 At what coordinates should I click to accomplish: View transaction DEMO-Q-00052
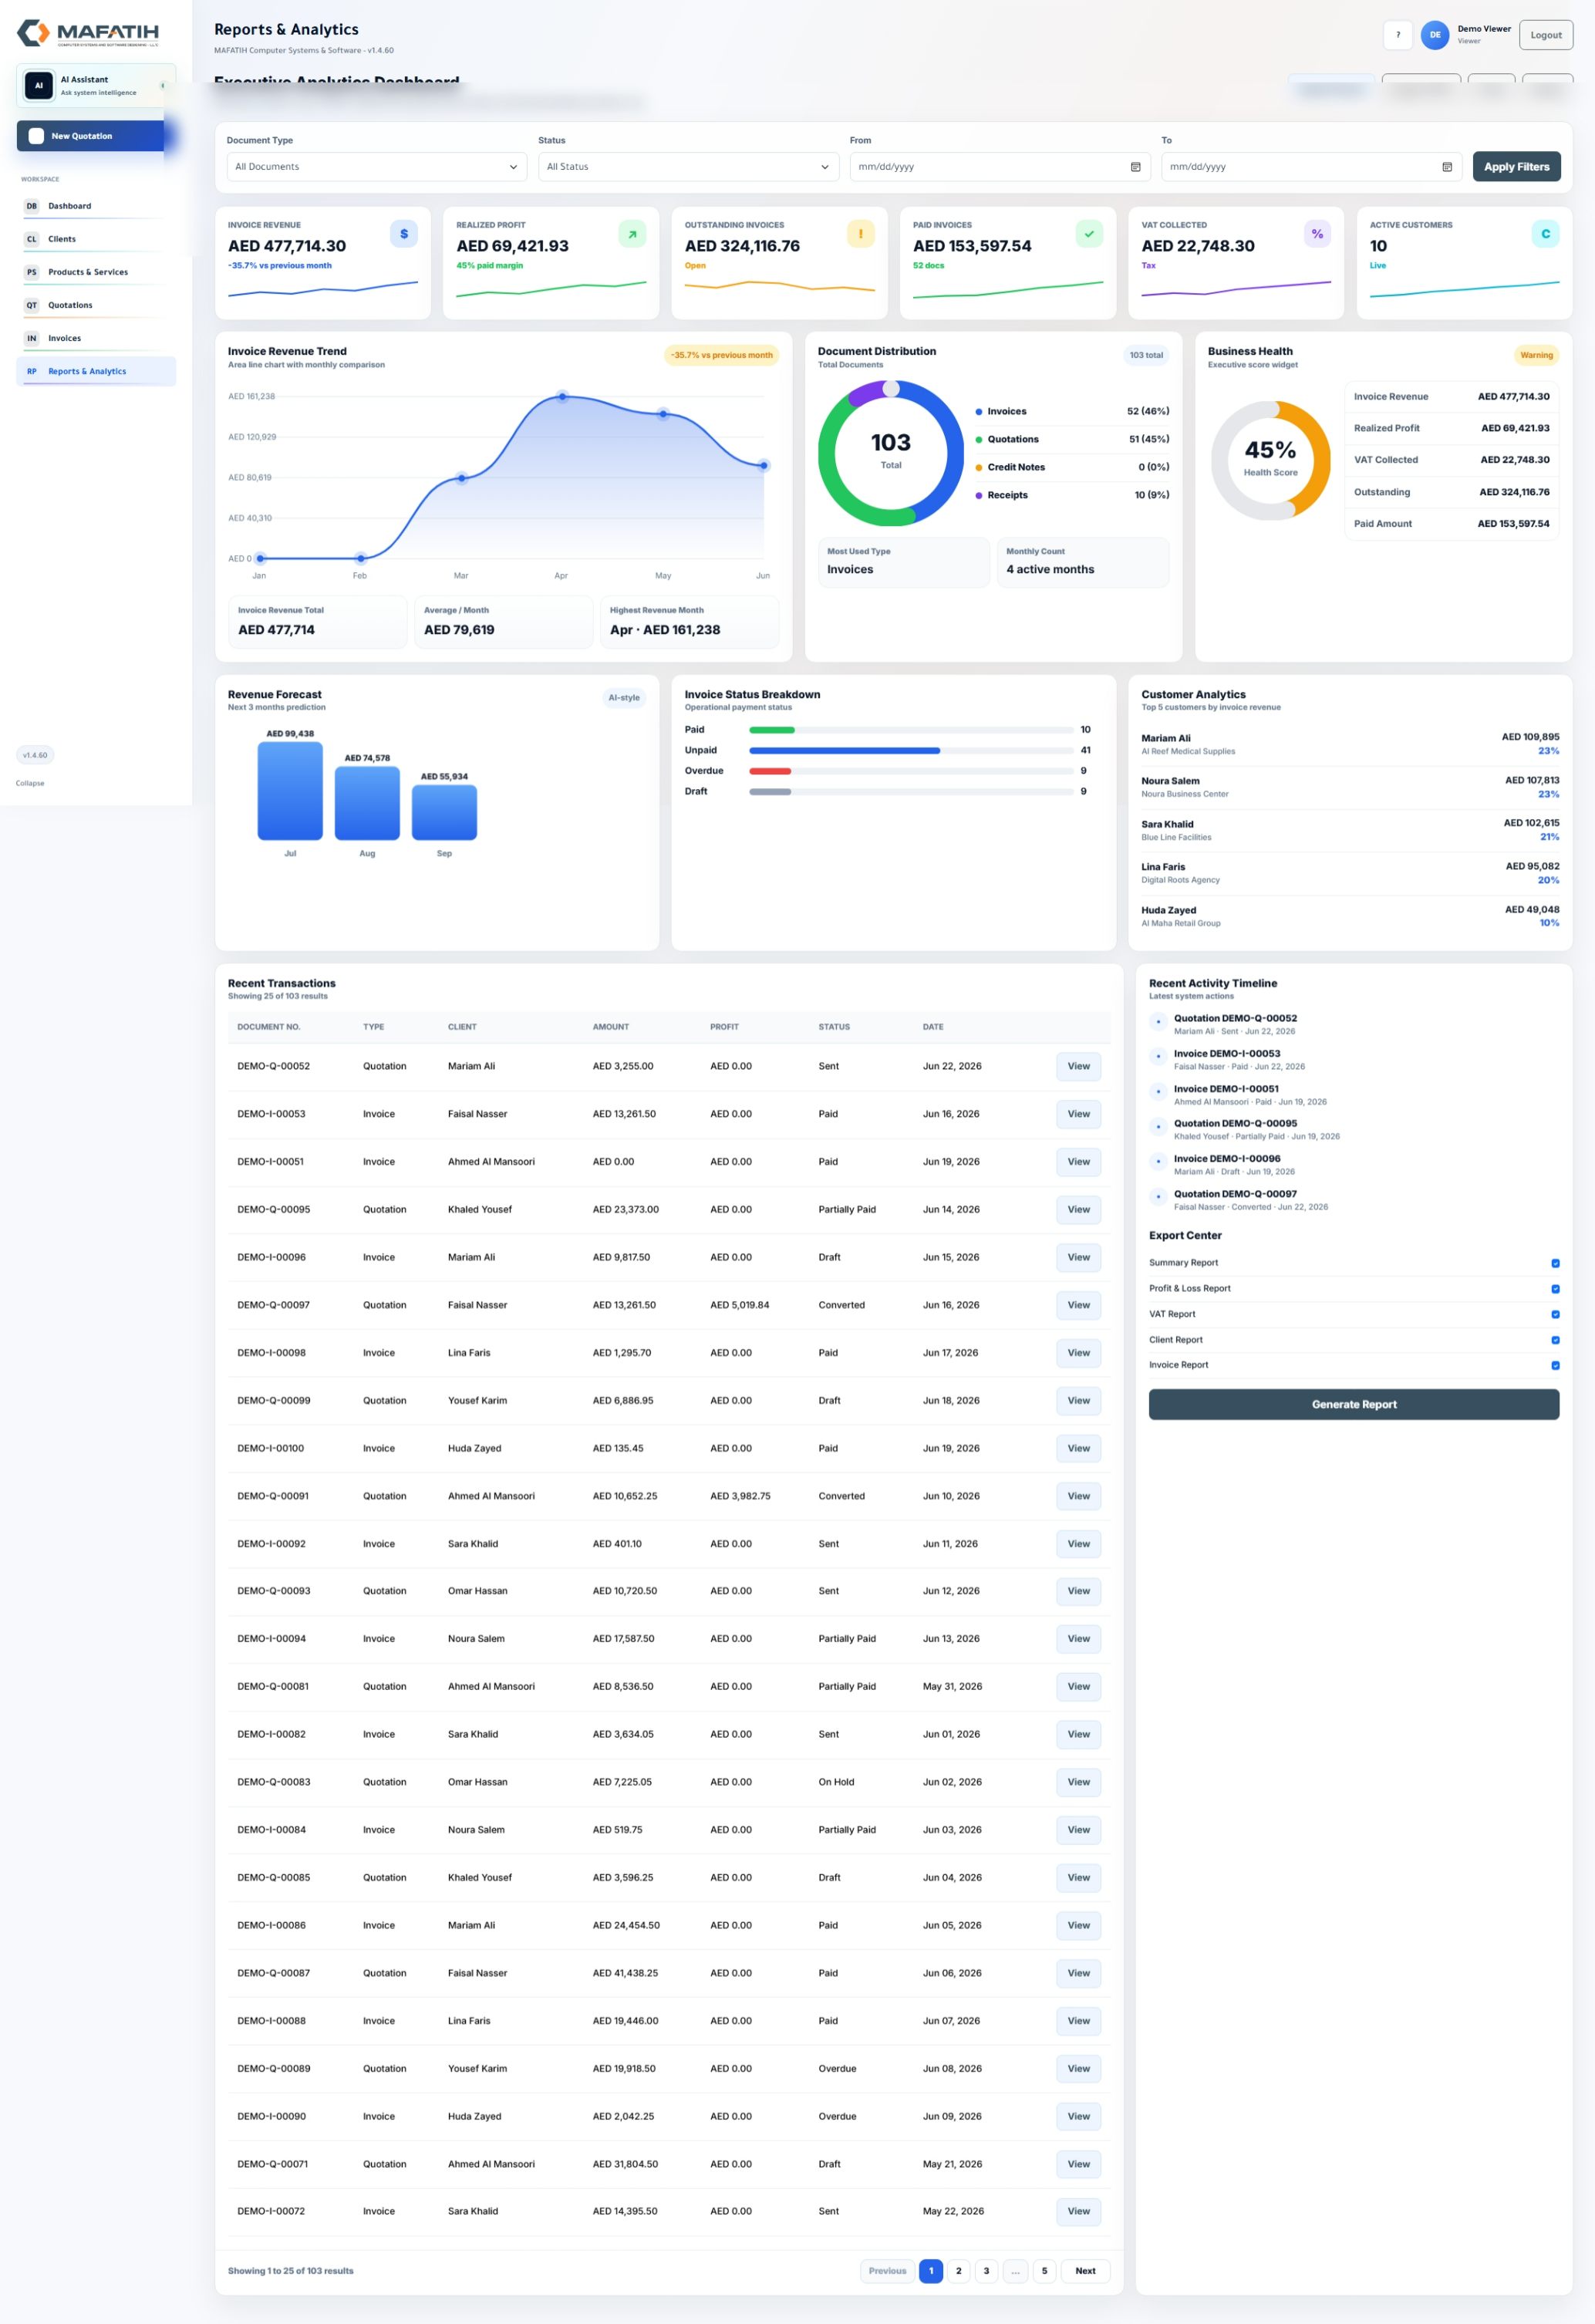(x=1078, y=1066)
